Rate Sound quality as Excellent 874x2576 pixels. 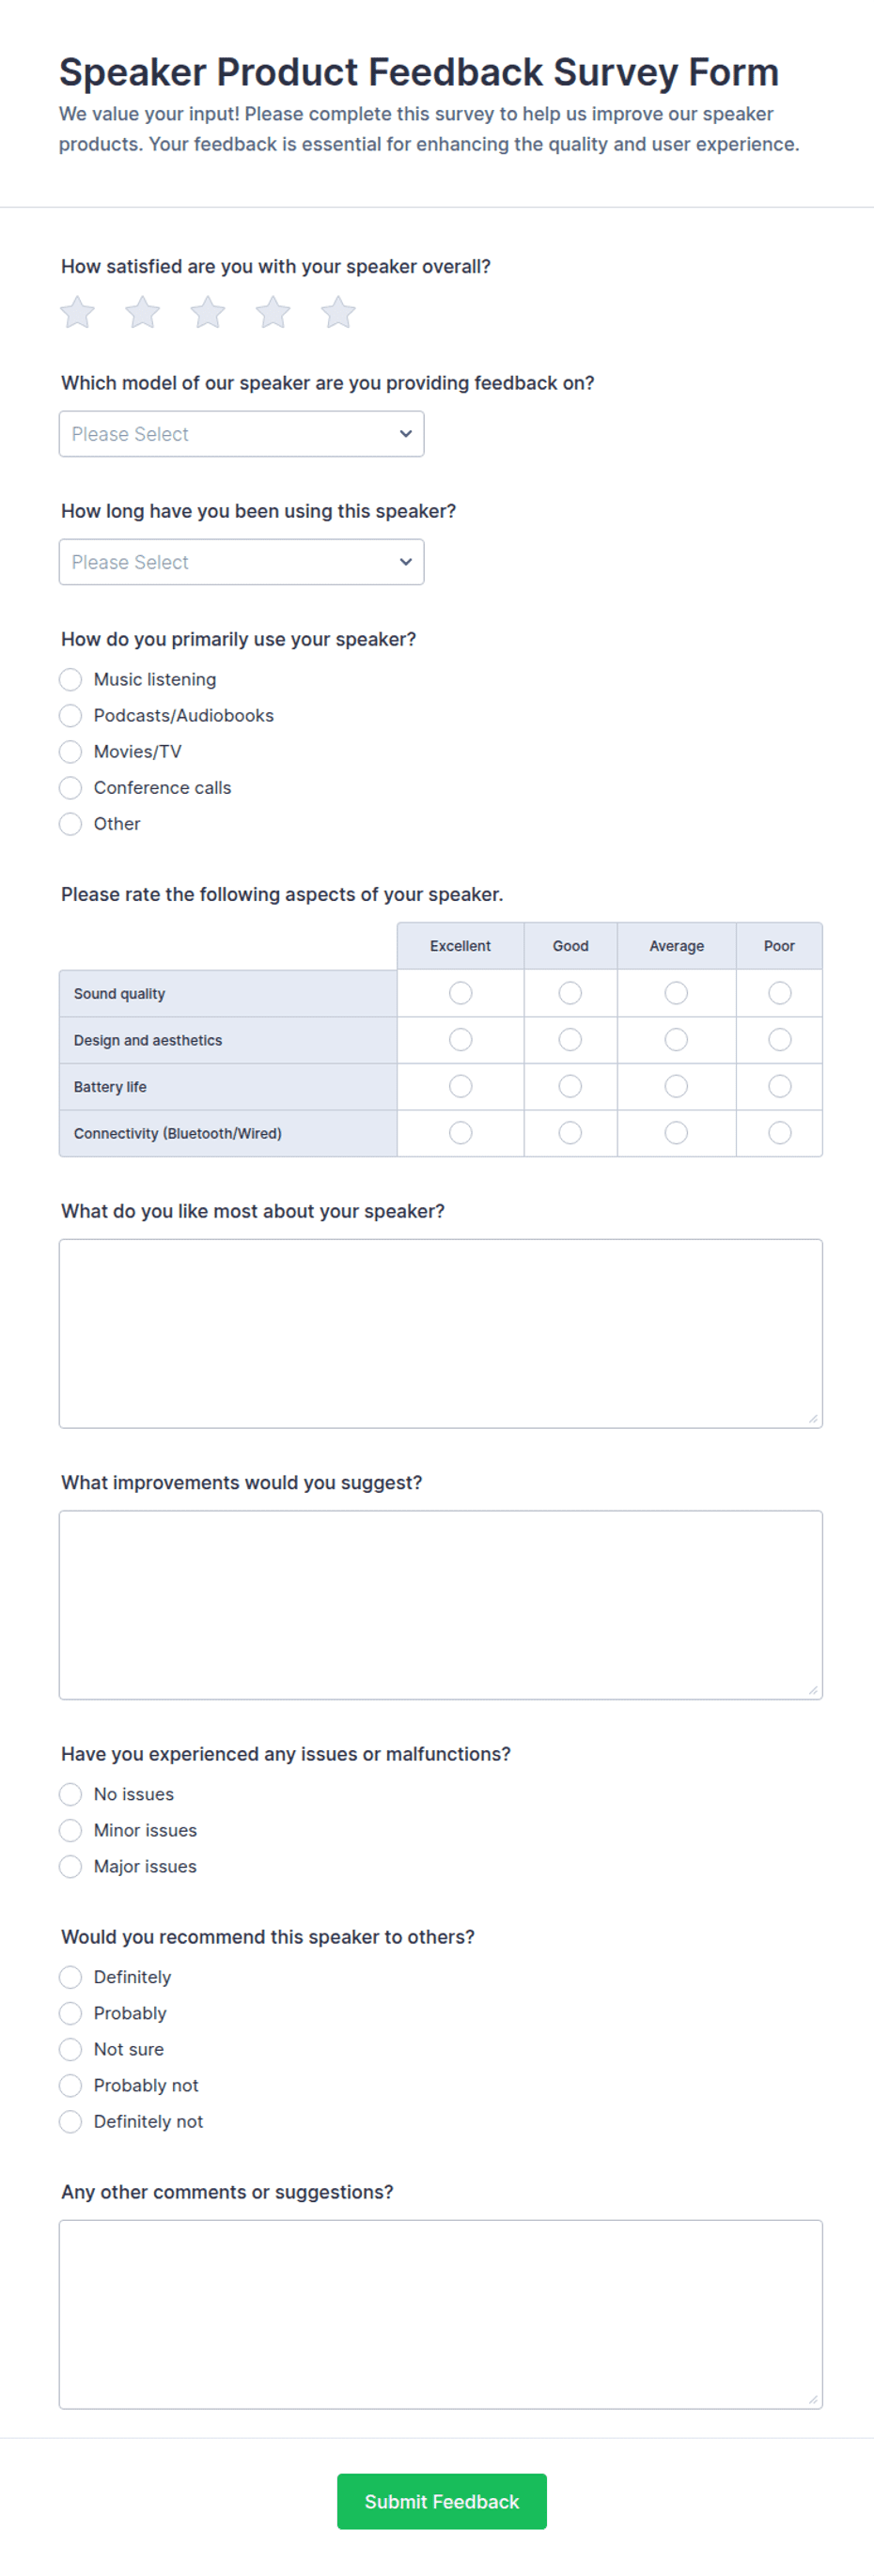460,993
